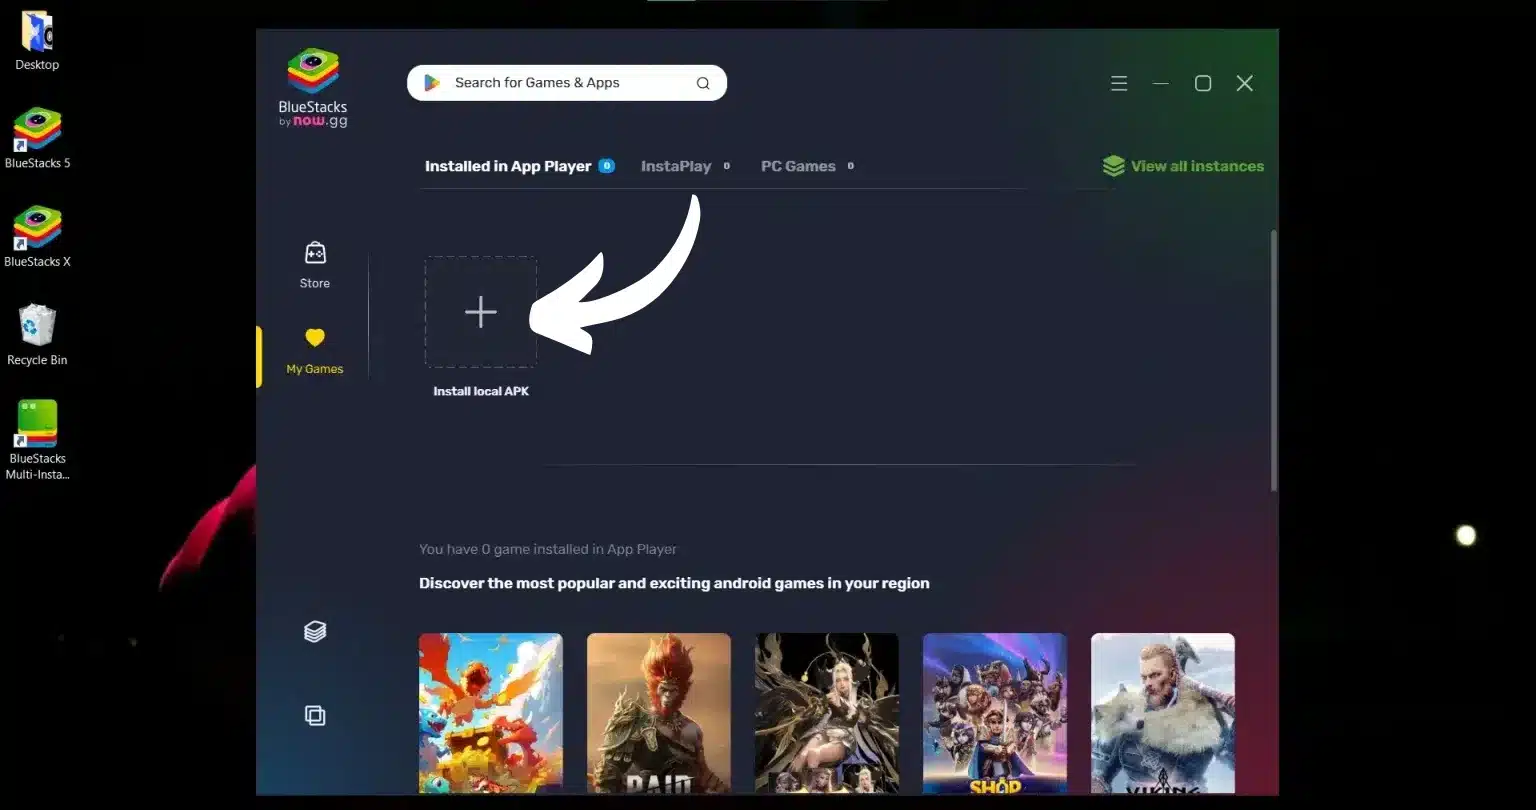Click the plus tile to install local APK
This screenshot has width=1536, height=810.
tap(481, 312)
